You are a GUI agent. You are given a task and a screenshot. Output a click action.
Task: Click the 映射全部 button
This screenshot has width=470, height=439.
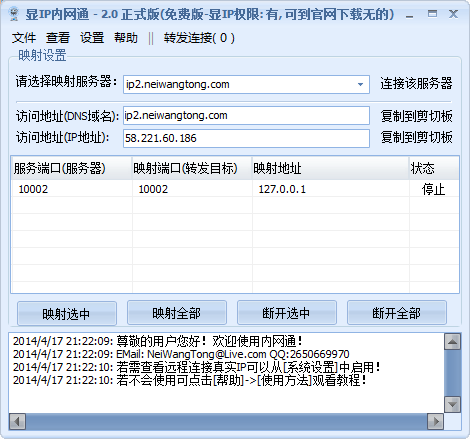pos(177,313)
